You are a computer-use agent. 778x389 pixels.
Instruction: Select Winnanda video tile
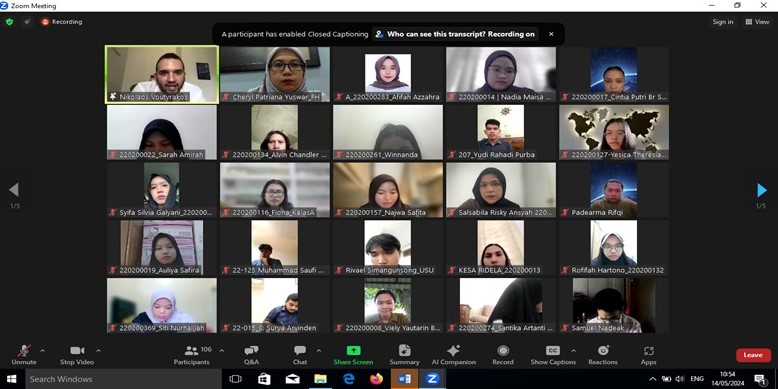coord(388,132)
